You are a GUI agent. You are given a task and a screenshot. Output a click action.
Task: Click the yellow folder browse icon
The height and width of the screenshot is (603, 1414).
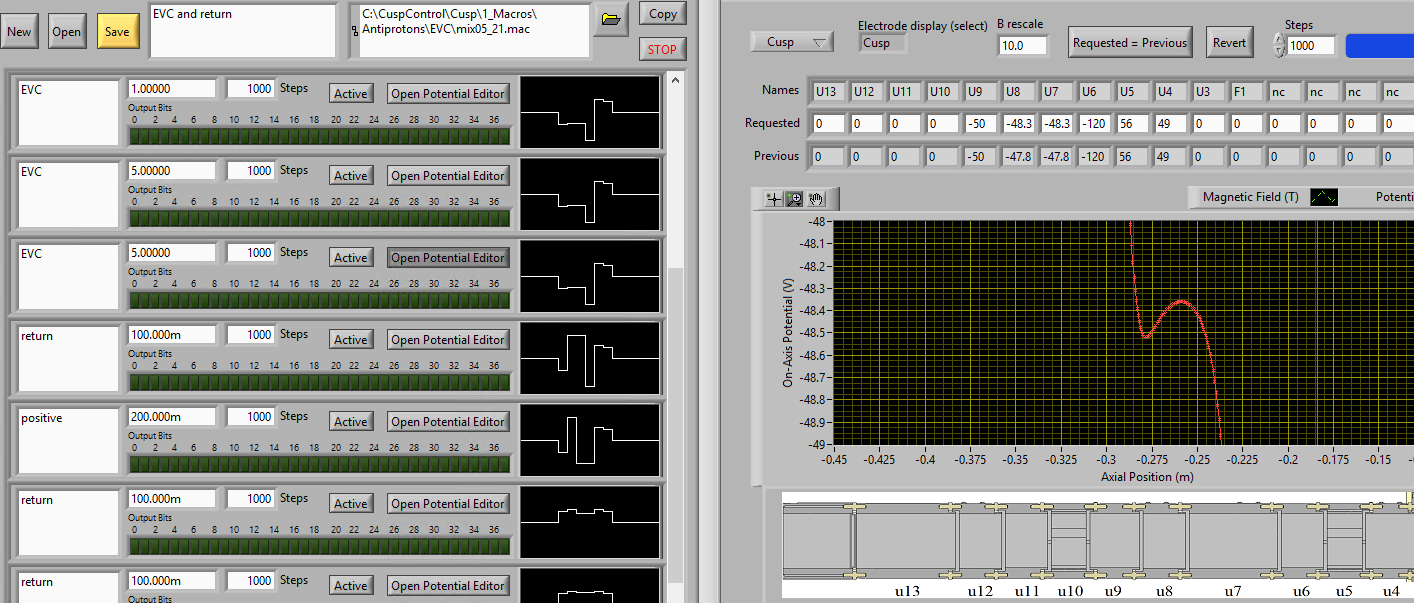[611, 18]
